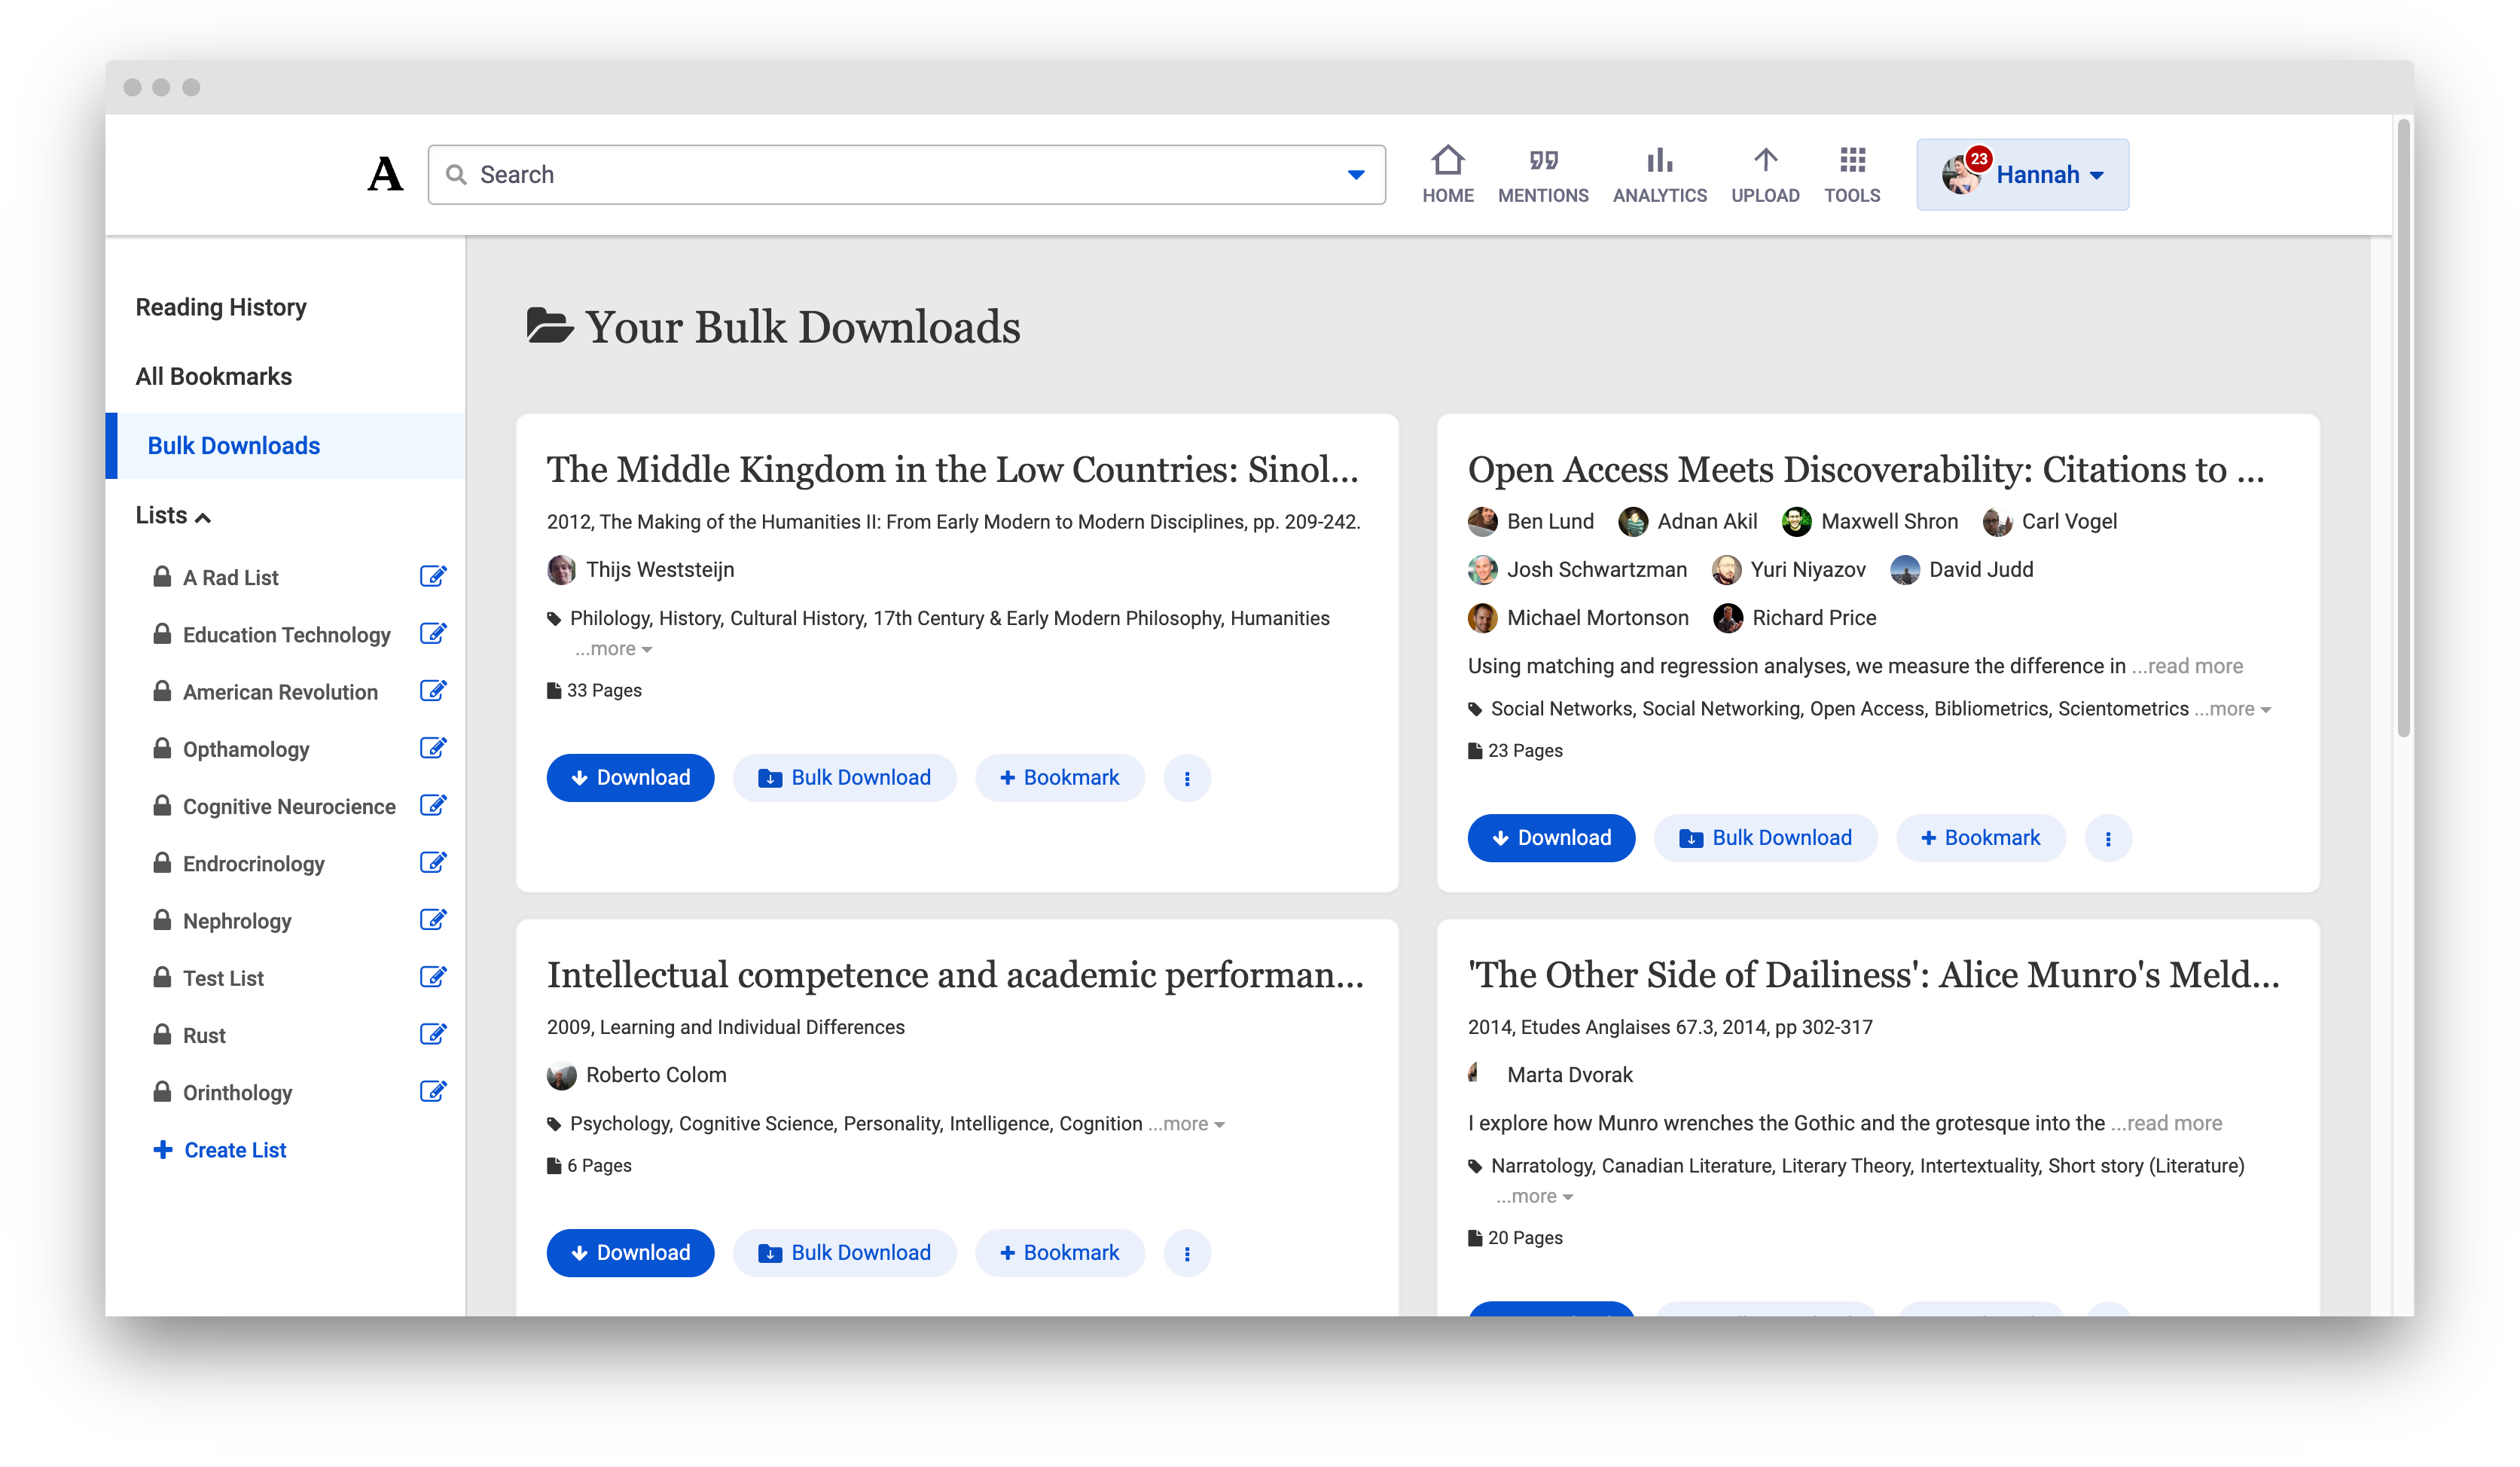
Task: Open All Bookmarks
Action: click(x=214, y=376)
